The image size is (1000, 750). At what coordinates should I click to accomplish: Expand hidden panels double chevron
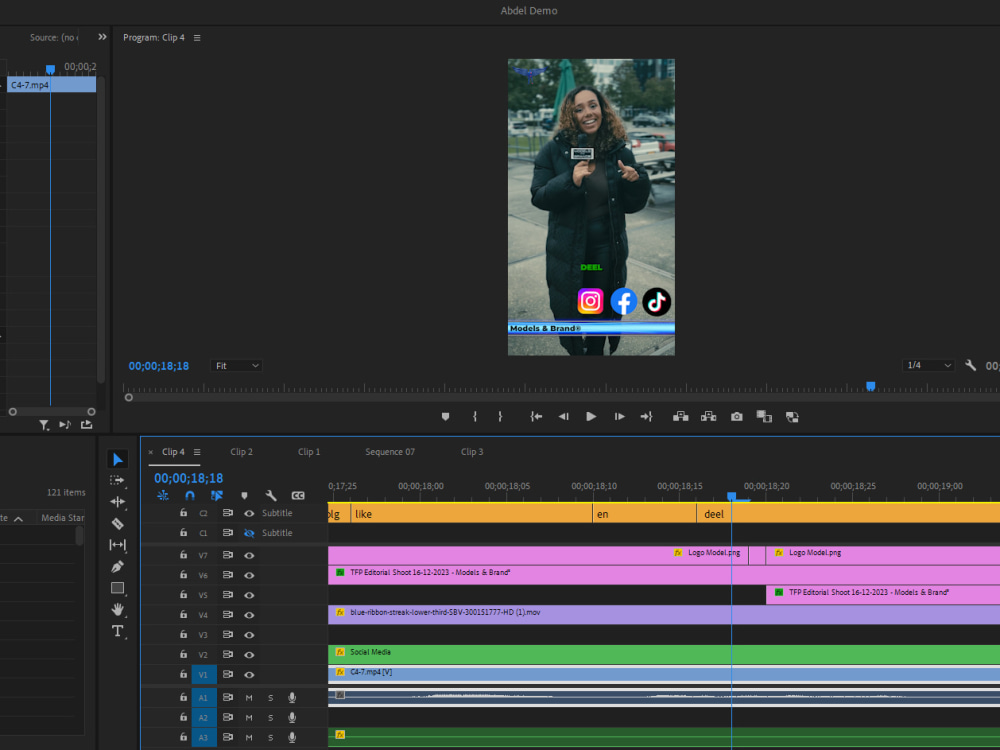[103, 37]
